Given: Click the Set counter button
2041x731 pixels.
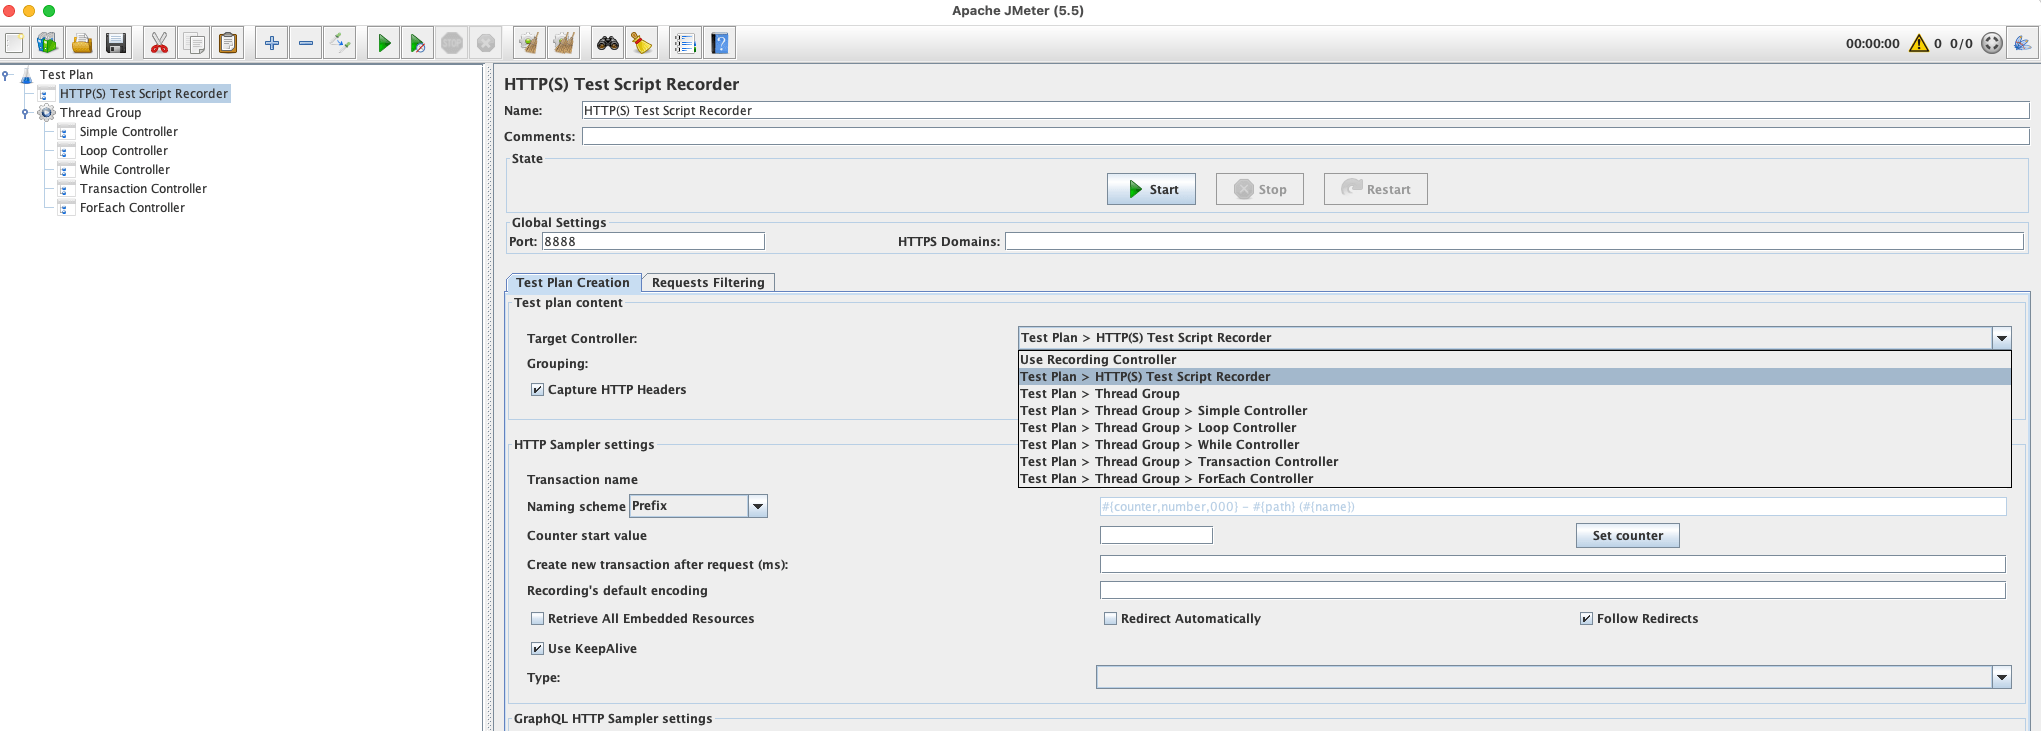Looking at the screenshot, I should 1628,536.
